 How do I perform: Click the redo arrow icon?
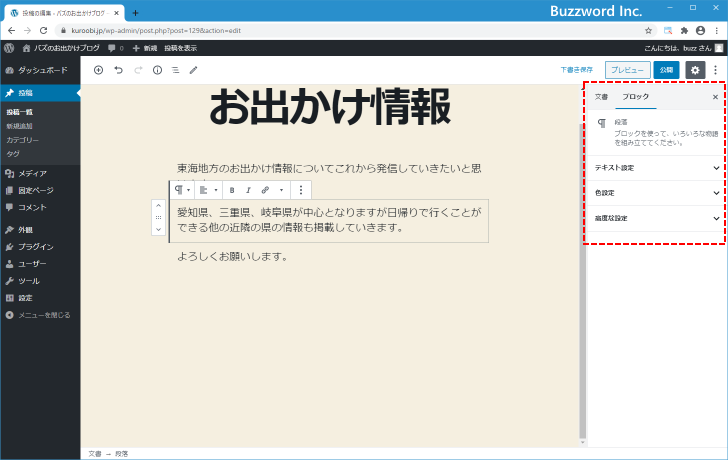pos(138,70)
